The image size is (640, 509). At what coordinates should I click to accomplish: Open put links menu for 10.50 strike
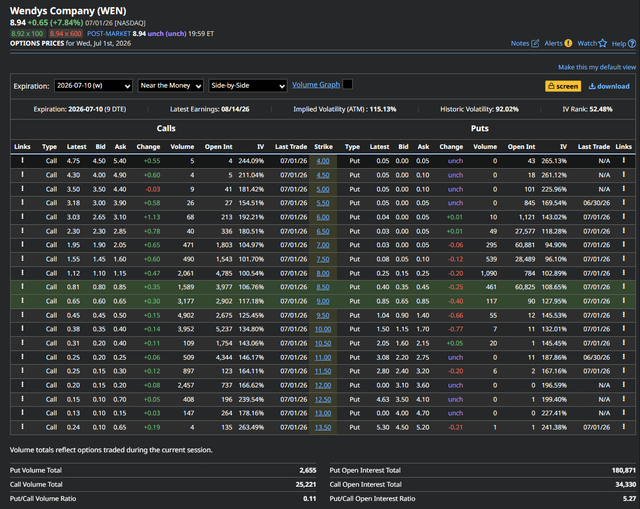624,343
